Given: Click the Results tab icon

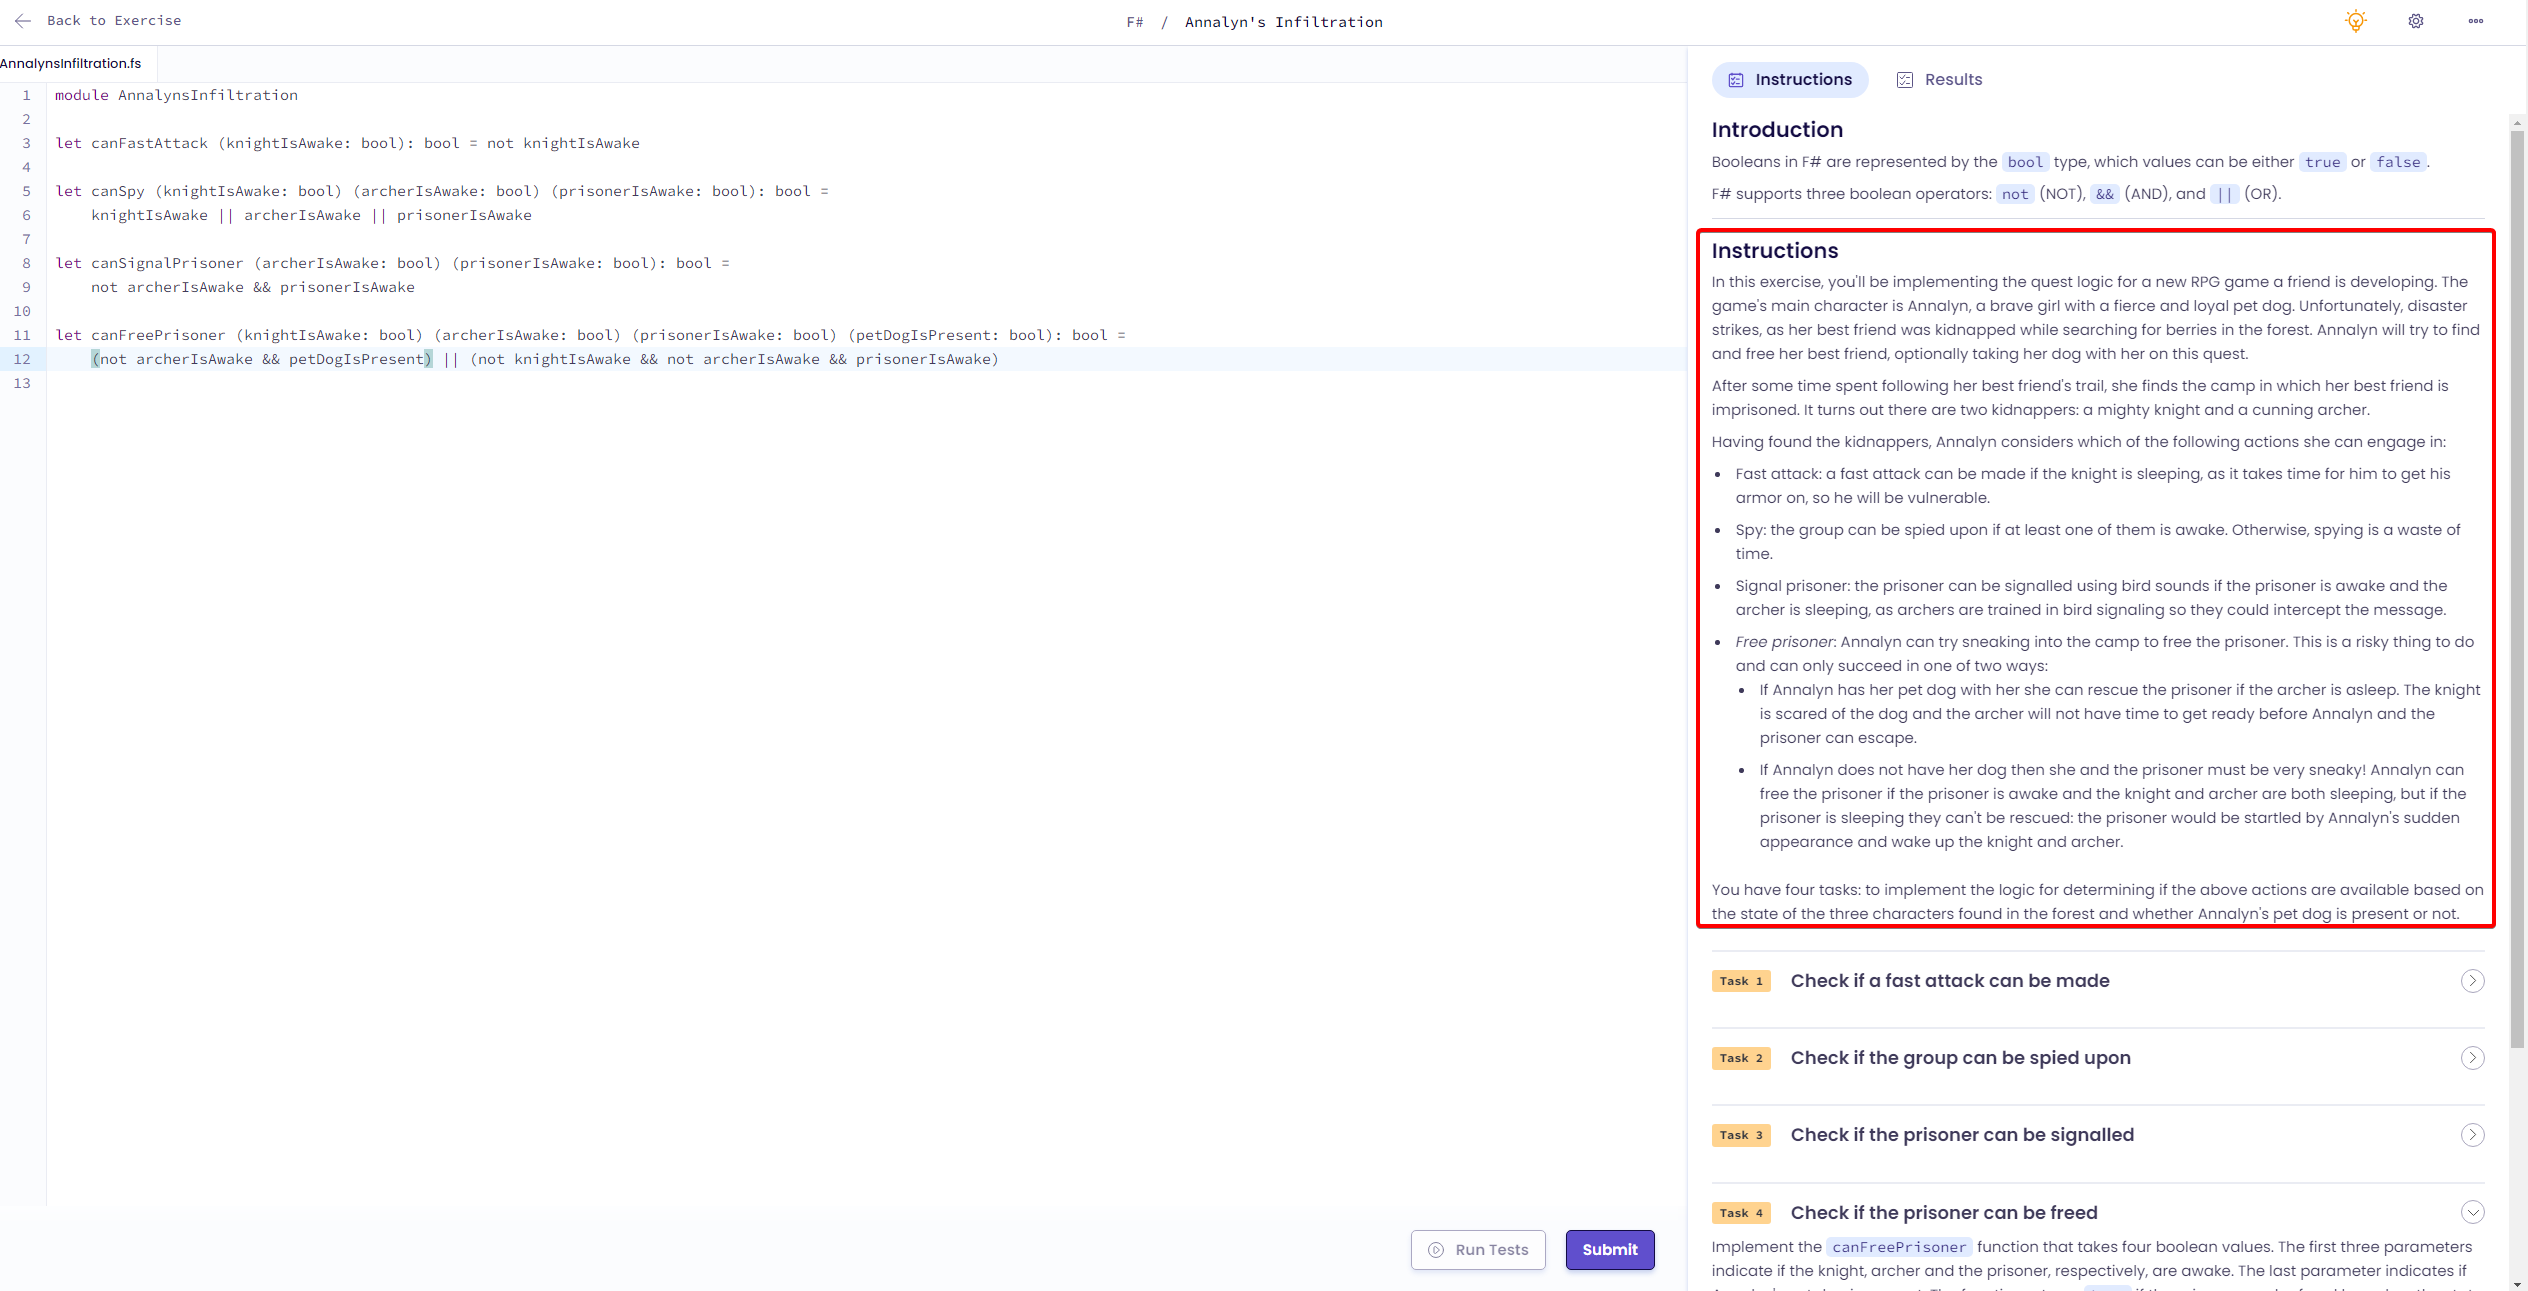Looking at the screenshot, I should 1905,80.
